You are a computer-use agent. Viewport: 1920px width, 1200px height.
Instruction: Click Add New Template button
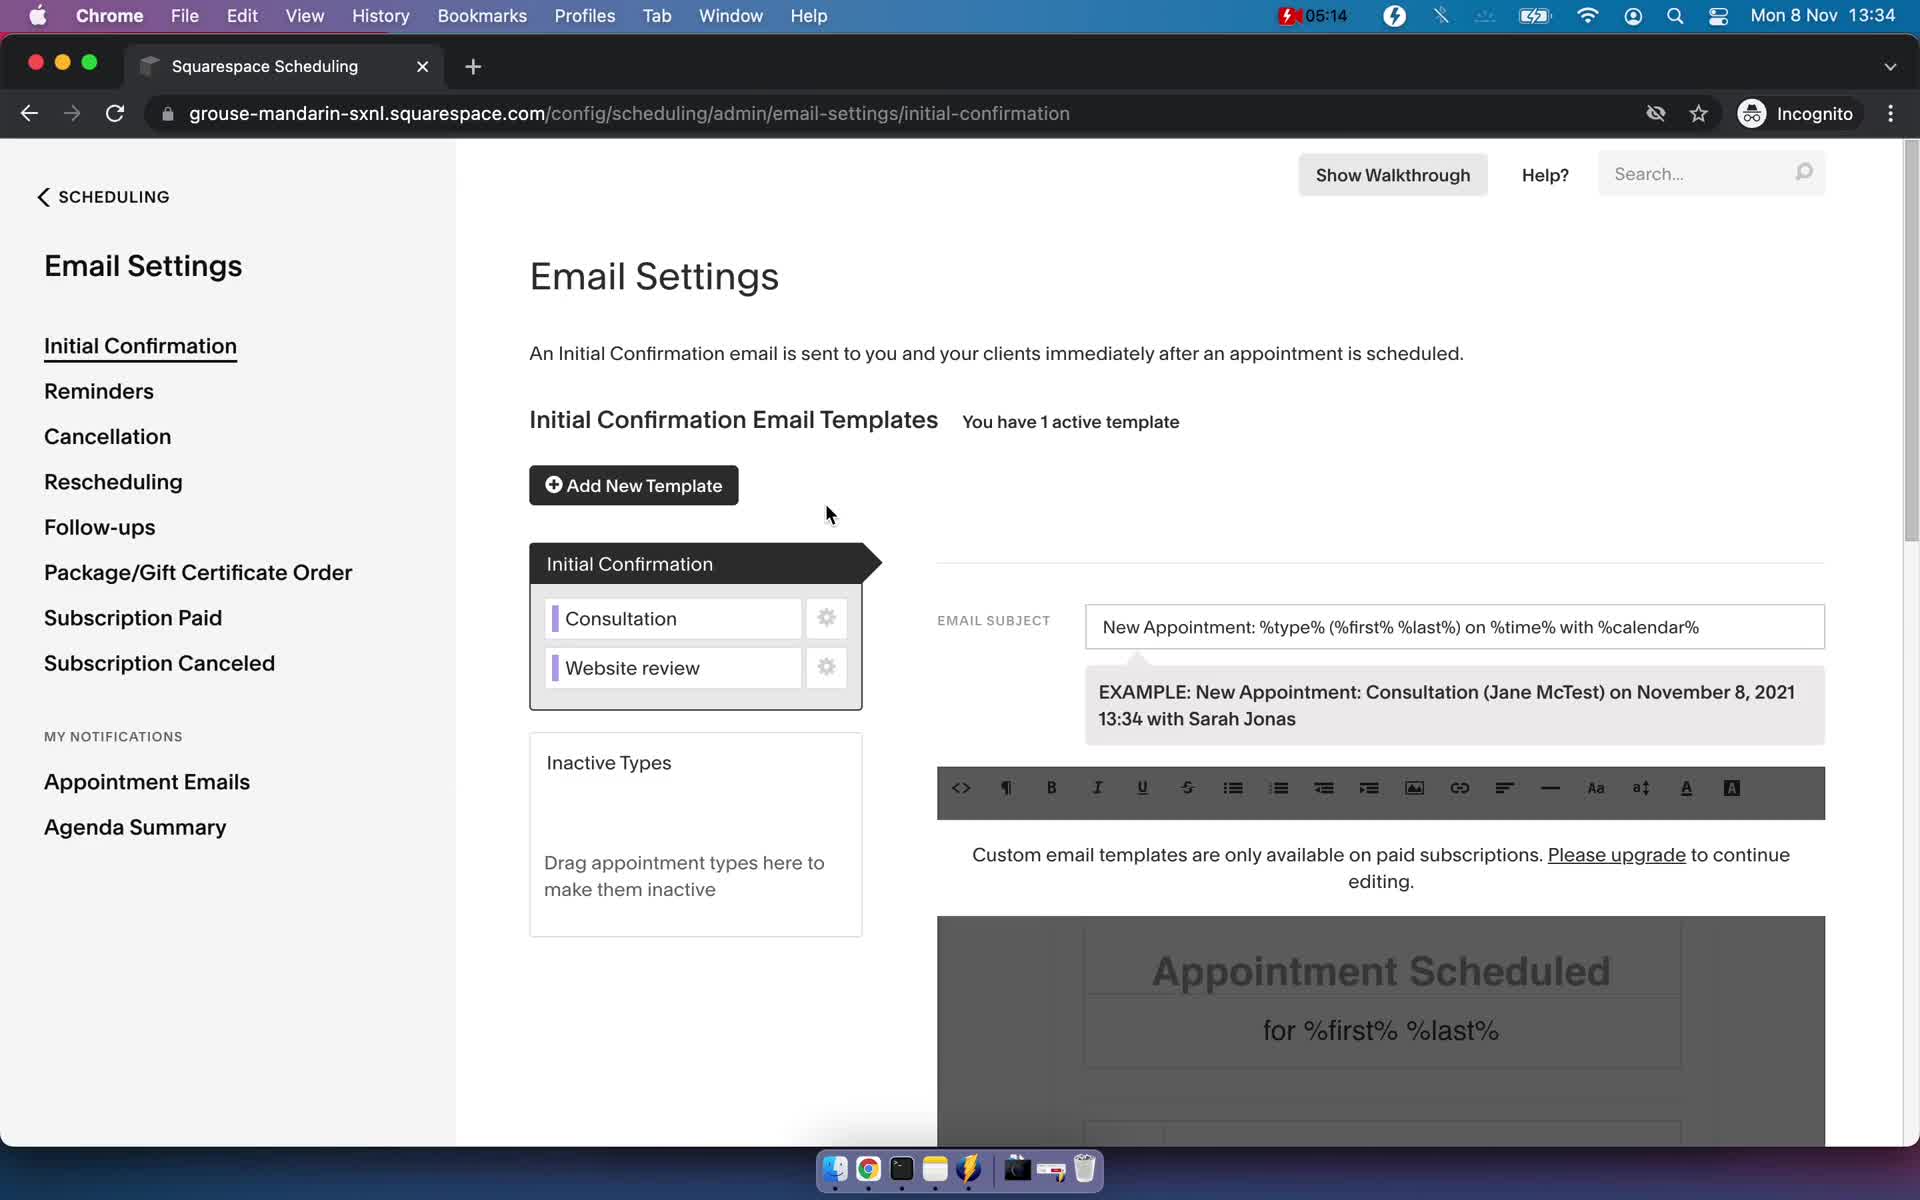pos(633,485)
